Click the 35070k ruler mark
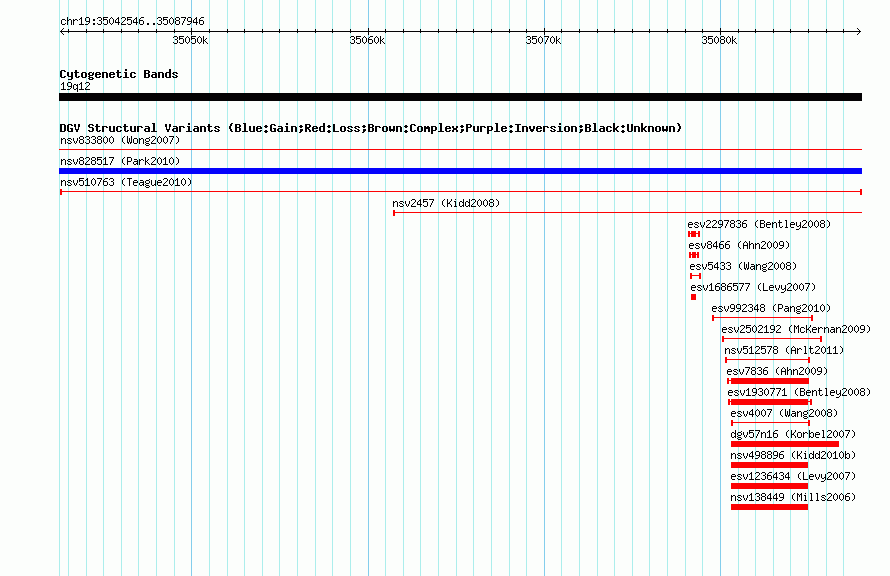 pos(543,40)
